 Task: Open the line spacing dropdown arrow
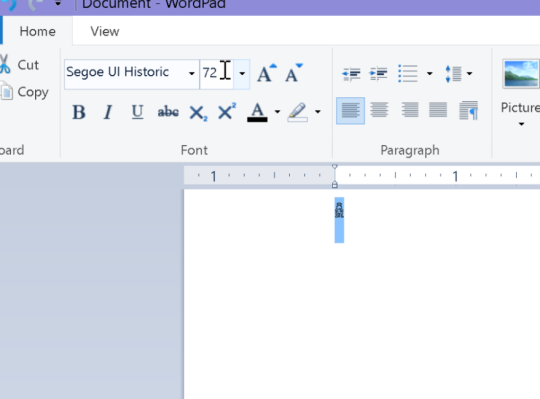pos(469,73)
